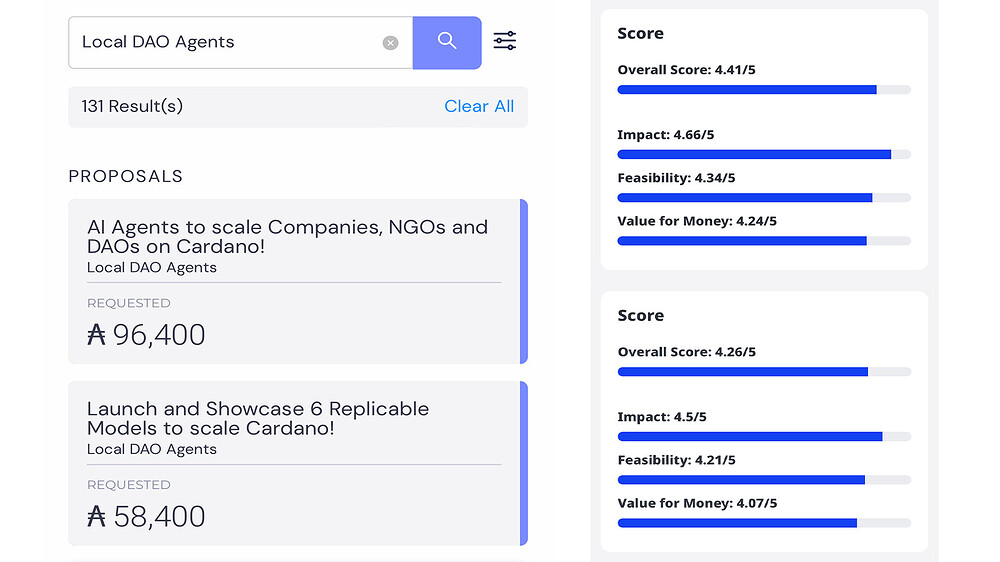Click the 4.41/5 Overall Score progress bar
The image size is (1000, 562).
(764, 90)
